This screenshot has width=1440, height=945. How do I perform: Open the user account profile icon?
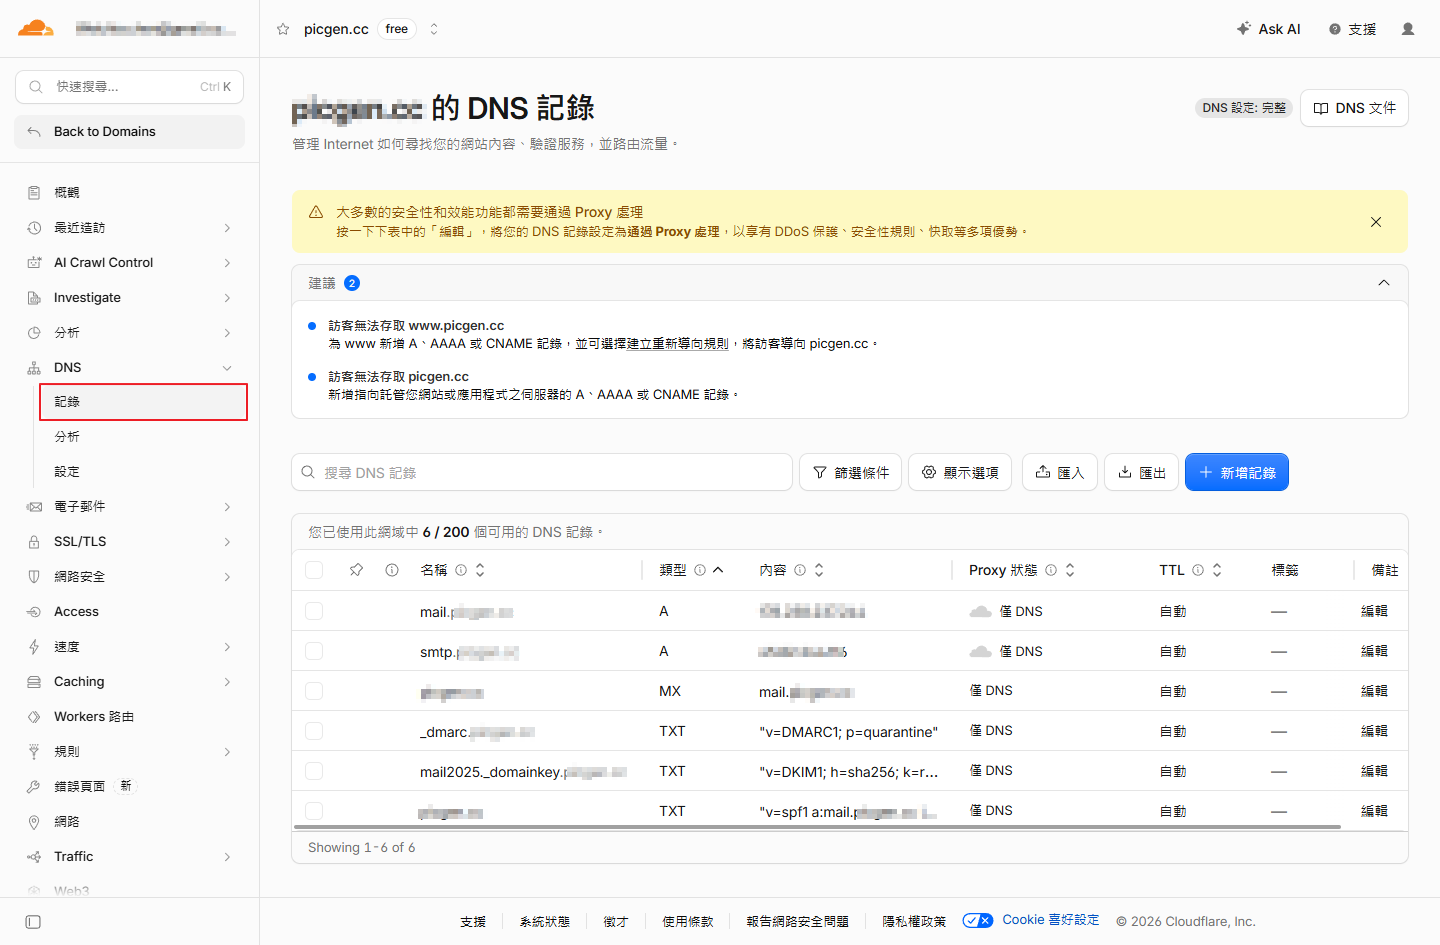pyautogui.click(x=1408, y=29)
